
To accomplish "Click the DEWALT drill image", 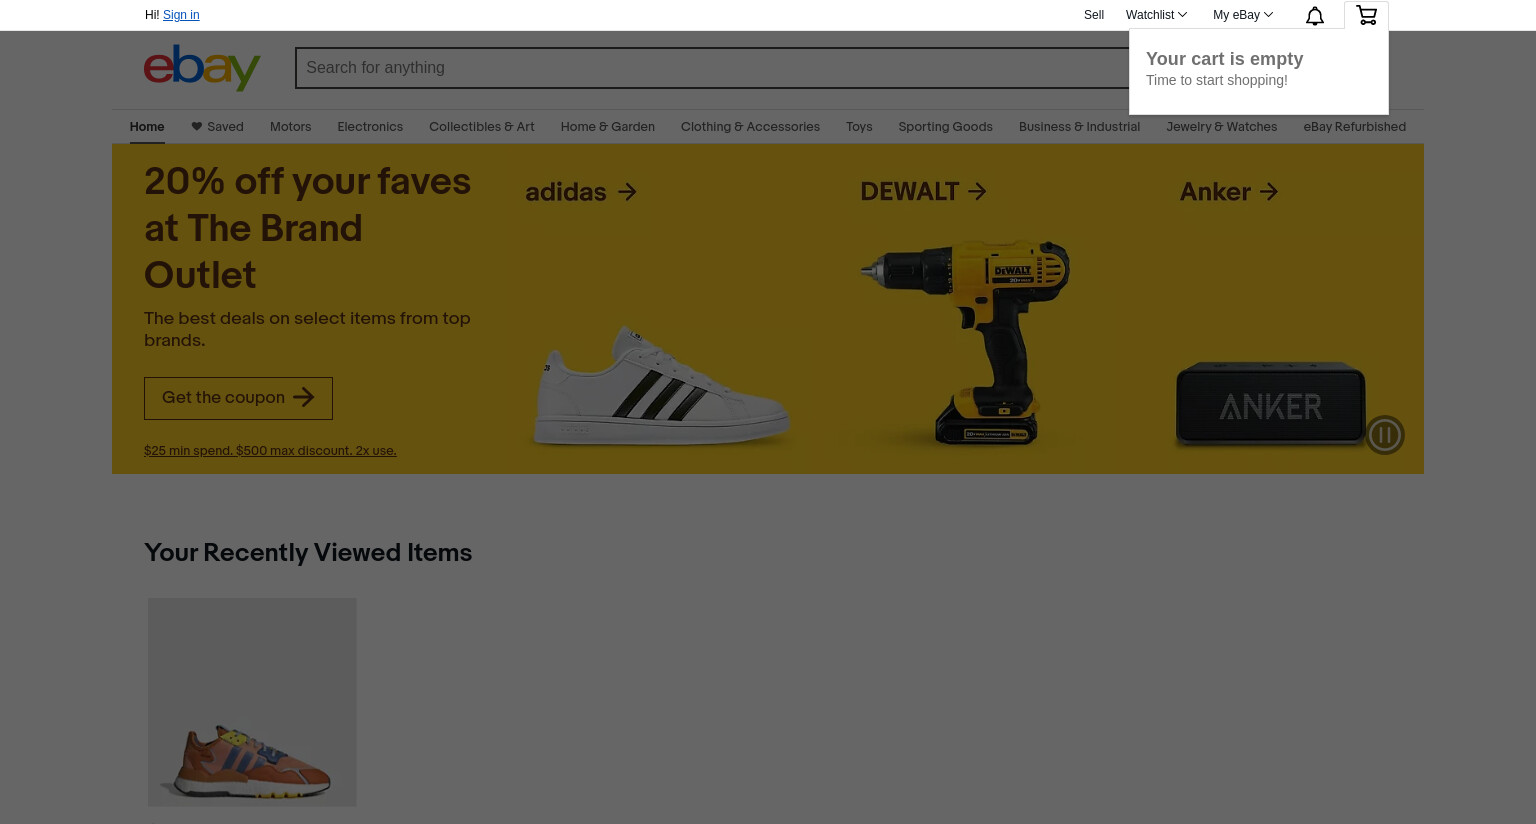I will click(x=966, y=341).
